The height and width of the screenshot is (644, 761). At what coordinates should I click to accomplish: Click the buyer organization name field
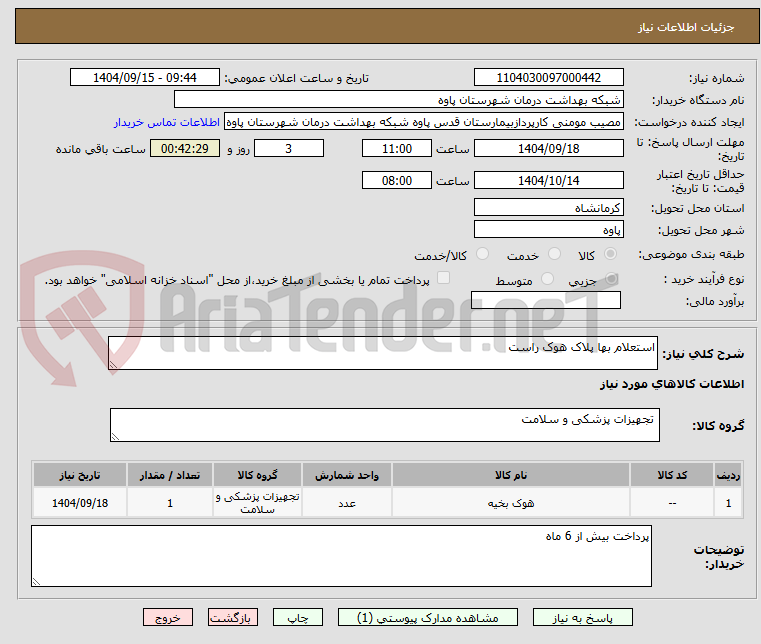click(x=398, y=100)
